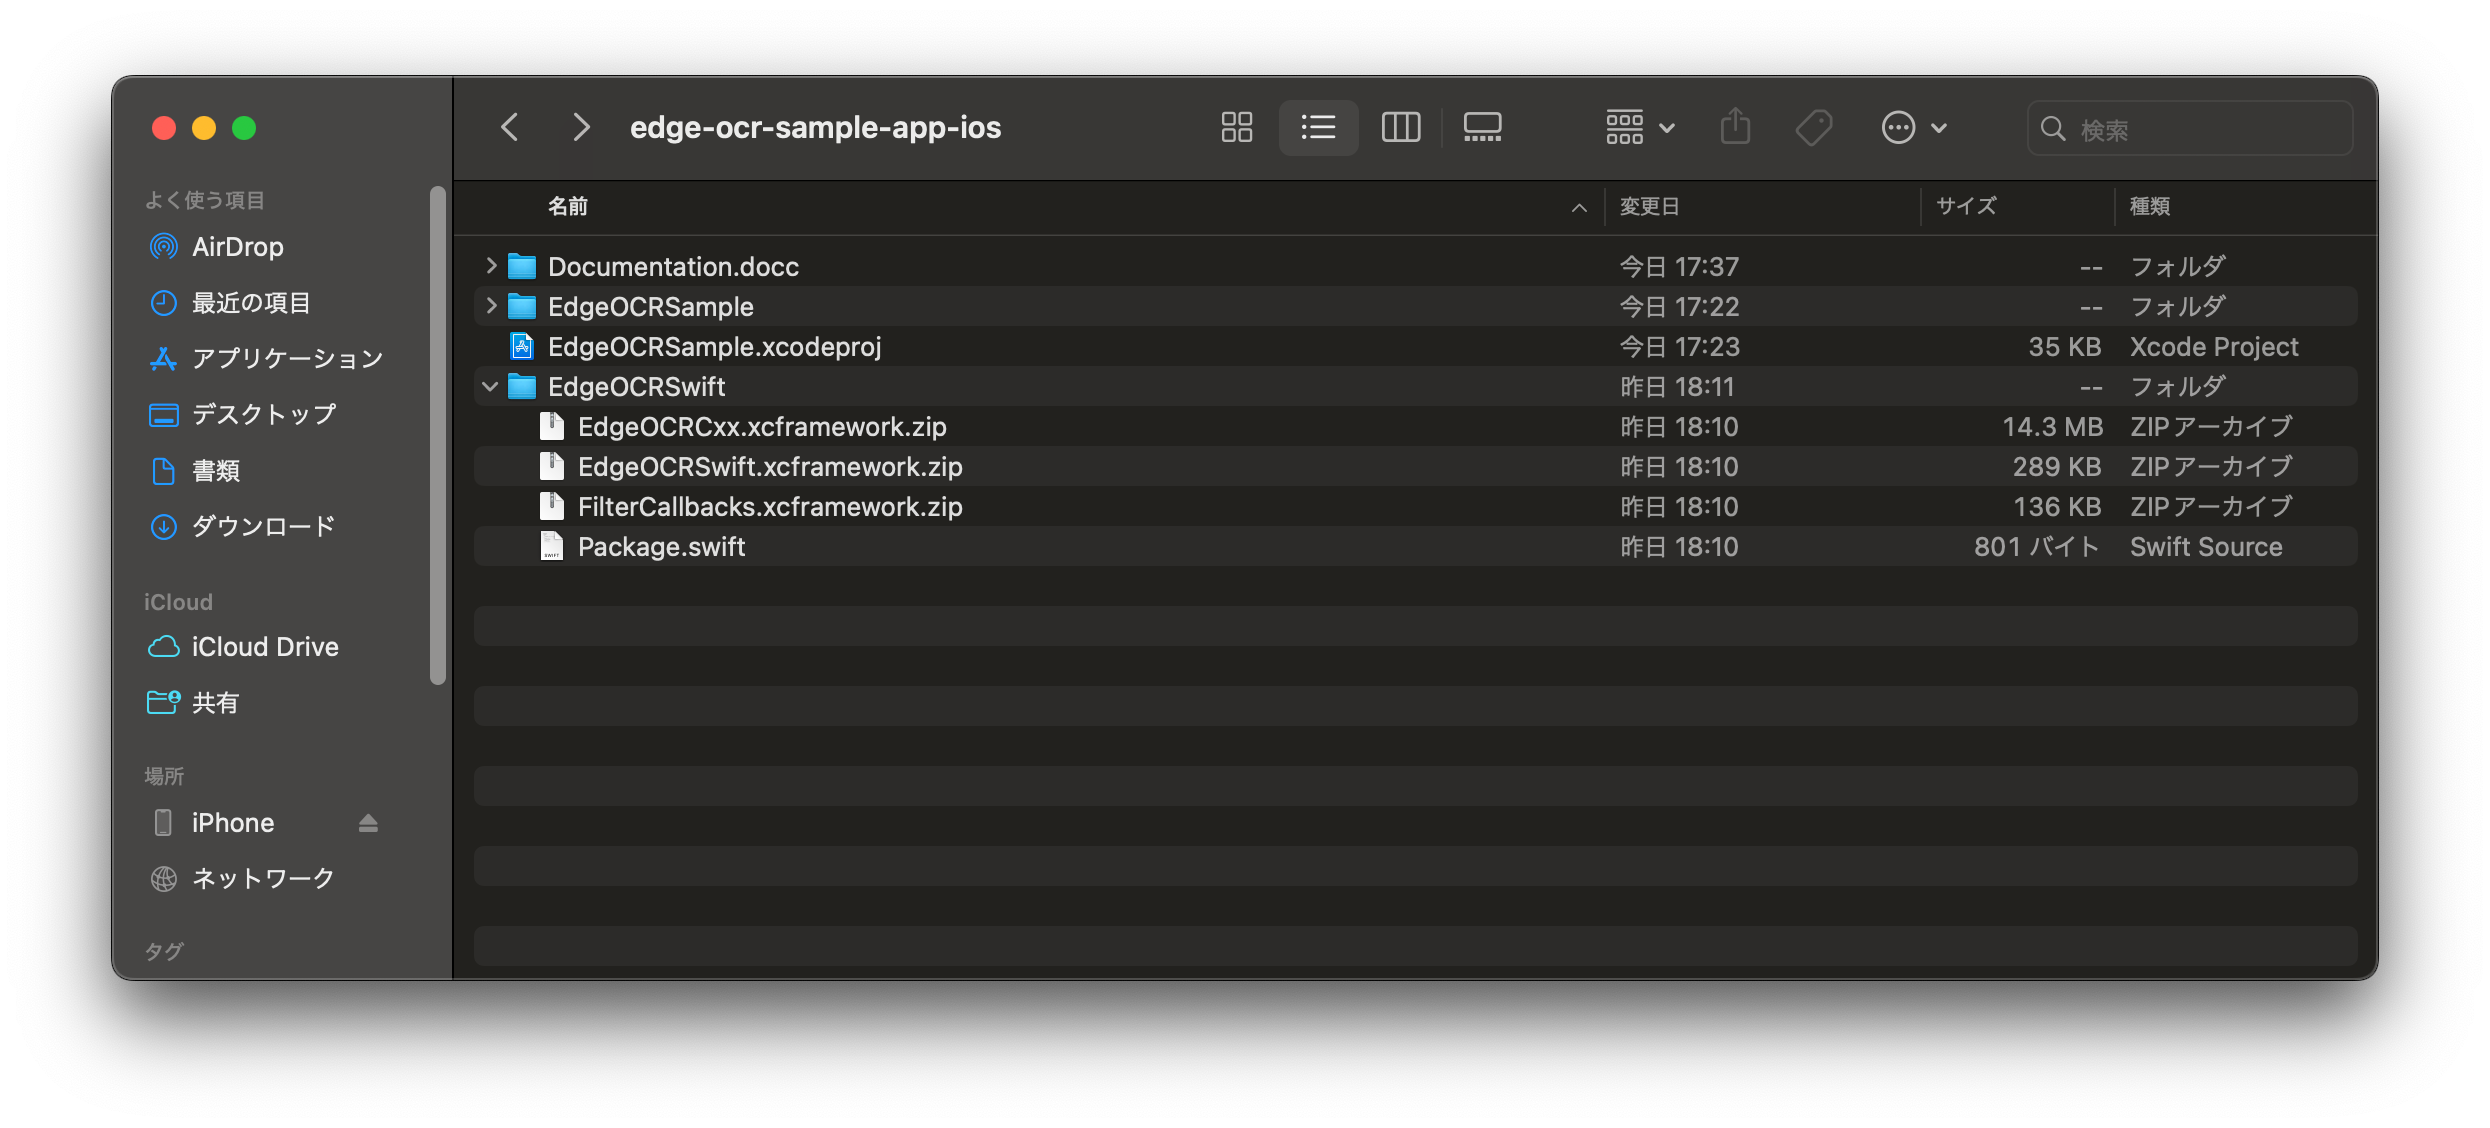Click the Swift Source kind cell
This screenshot has height=1128, width=2490.
coord(2206,547)
